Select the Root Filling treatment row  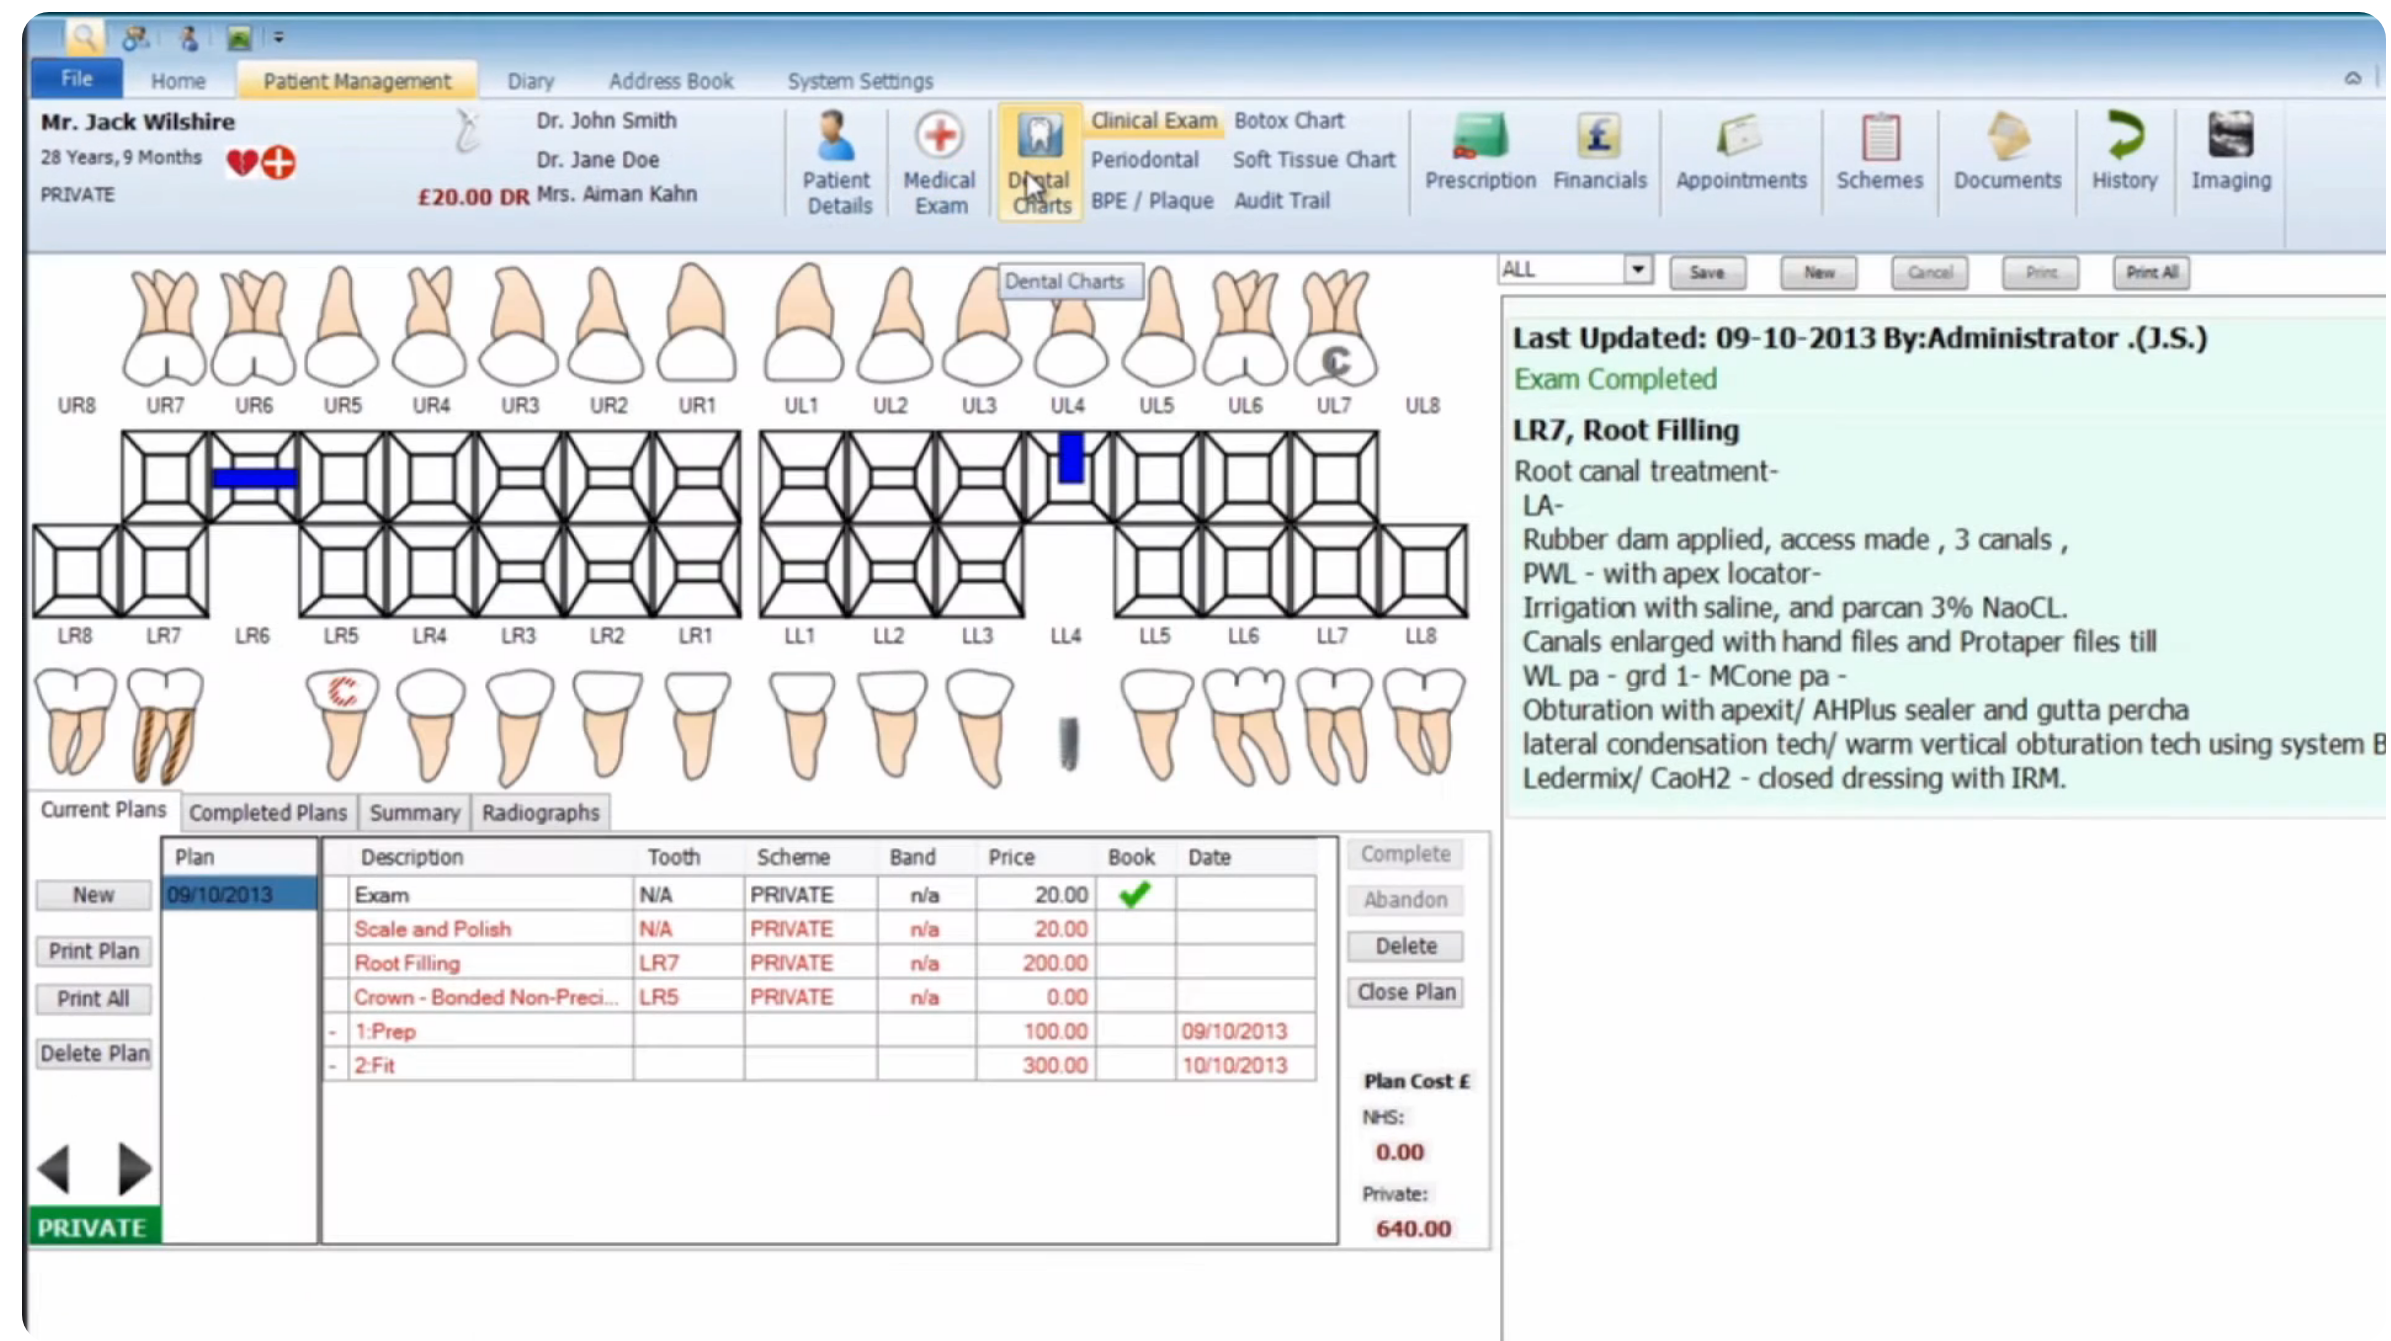820,963
